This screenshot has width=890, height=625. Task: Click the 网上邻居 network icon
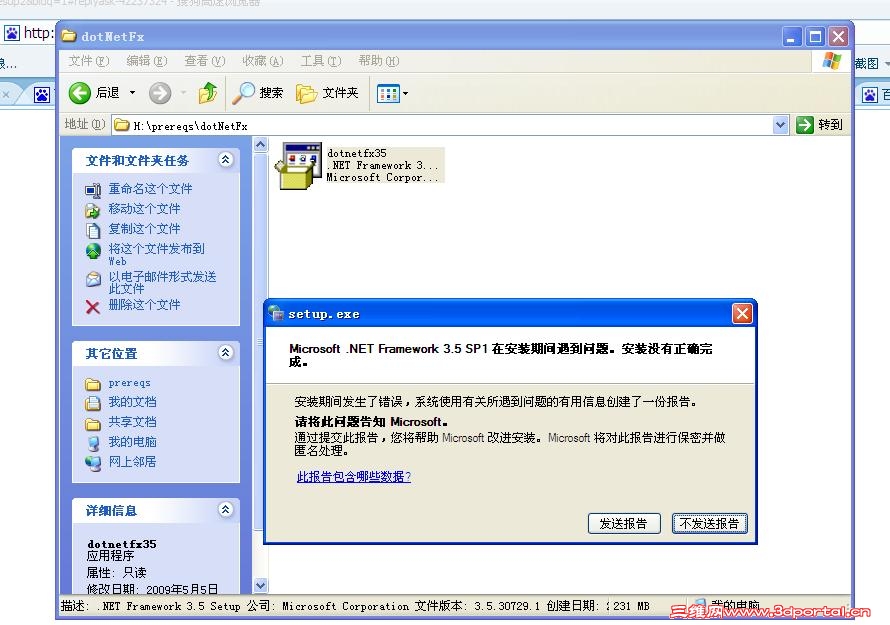tap(93, 463)
